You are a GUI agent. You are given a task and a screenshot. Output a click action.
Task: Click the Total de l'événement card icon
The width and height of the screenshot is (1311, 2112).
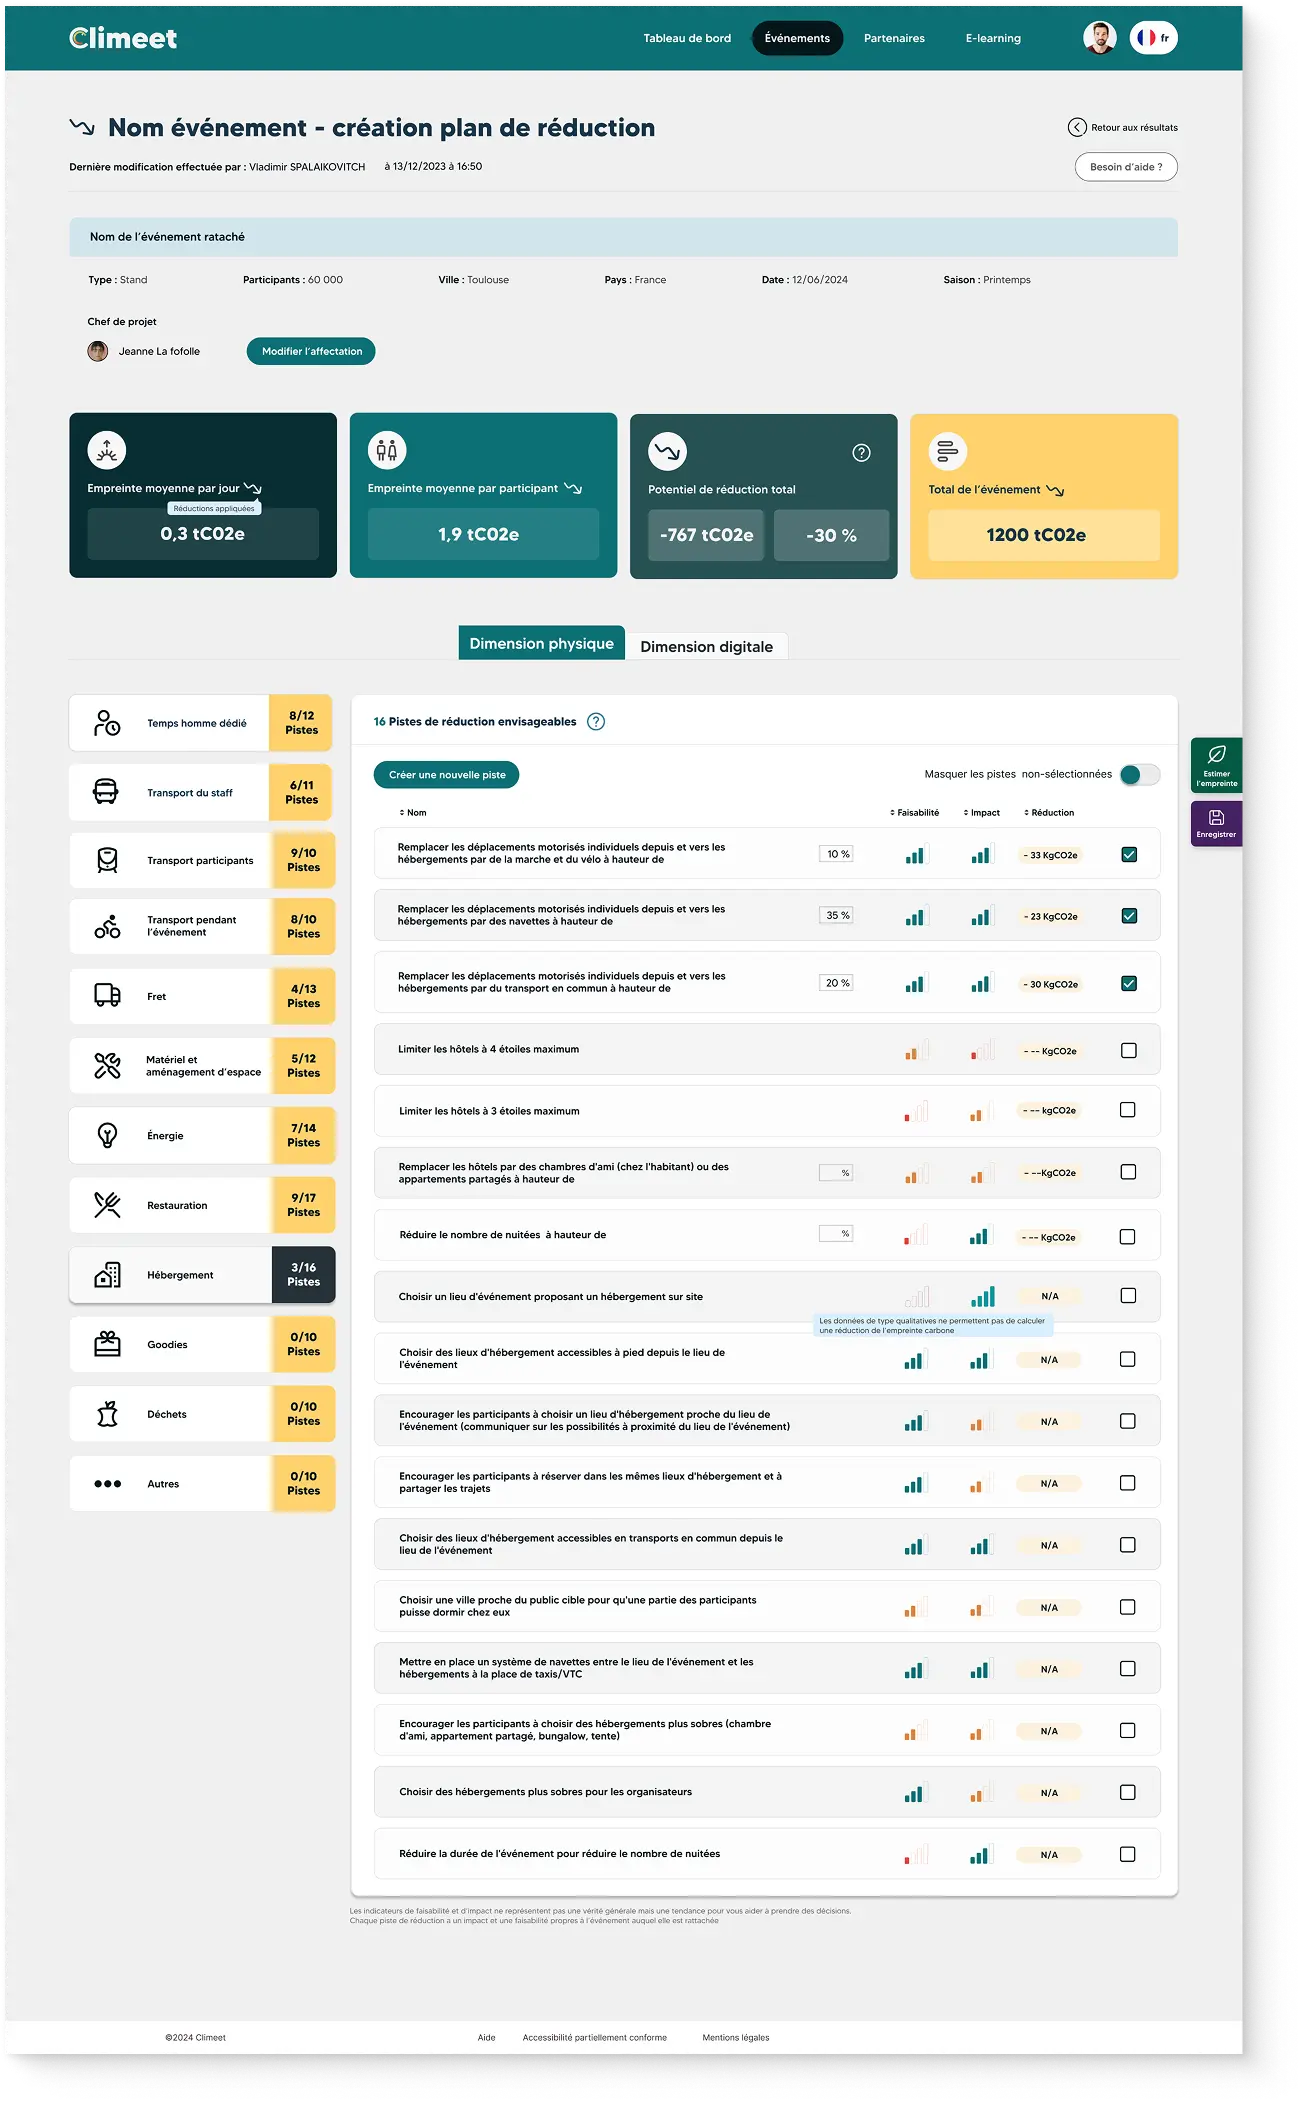click(947, 451)
